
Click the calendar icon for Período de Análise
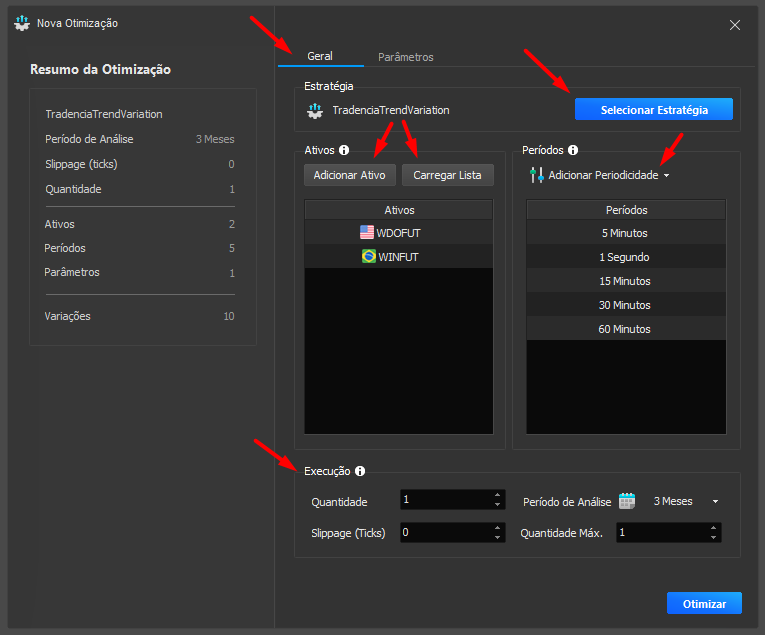pyautogui.click(x=627, y=501)
